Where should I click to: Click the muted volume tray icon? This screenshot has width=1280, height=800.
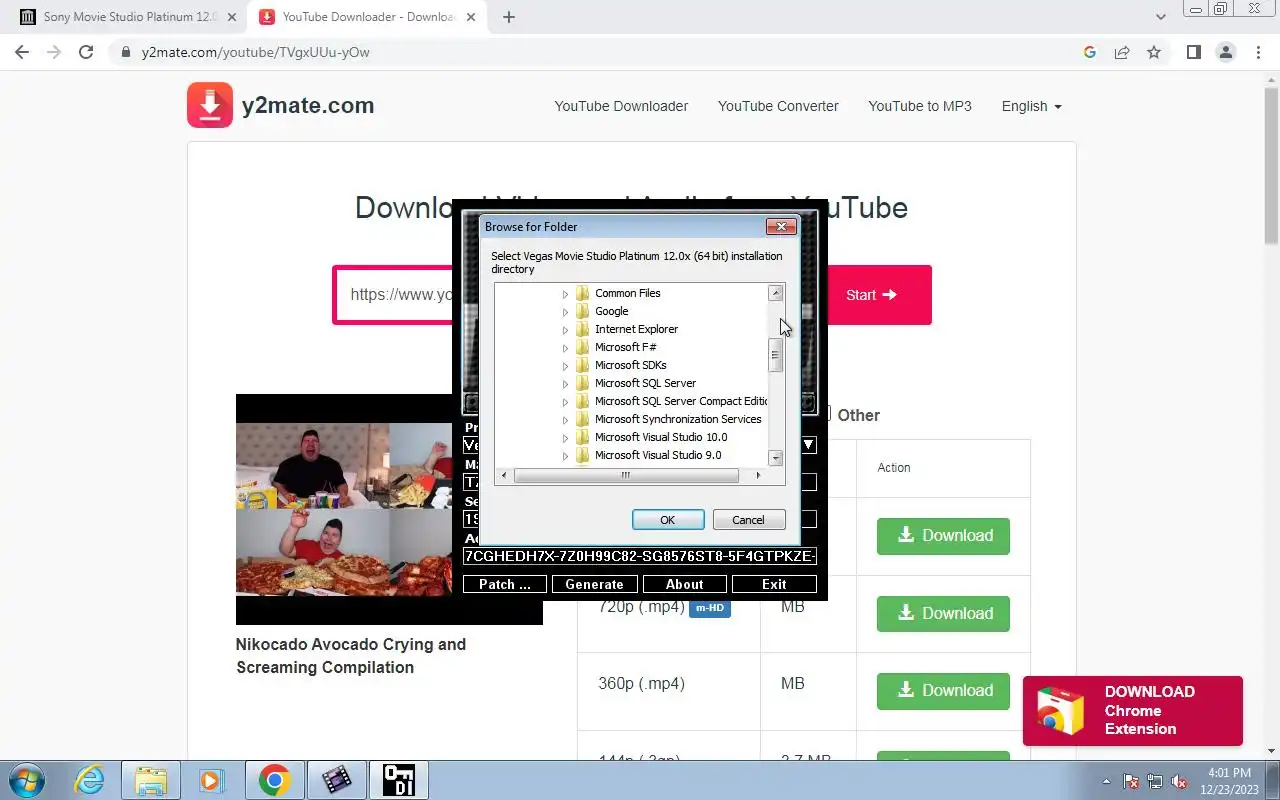click(x=1179, y=781)
